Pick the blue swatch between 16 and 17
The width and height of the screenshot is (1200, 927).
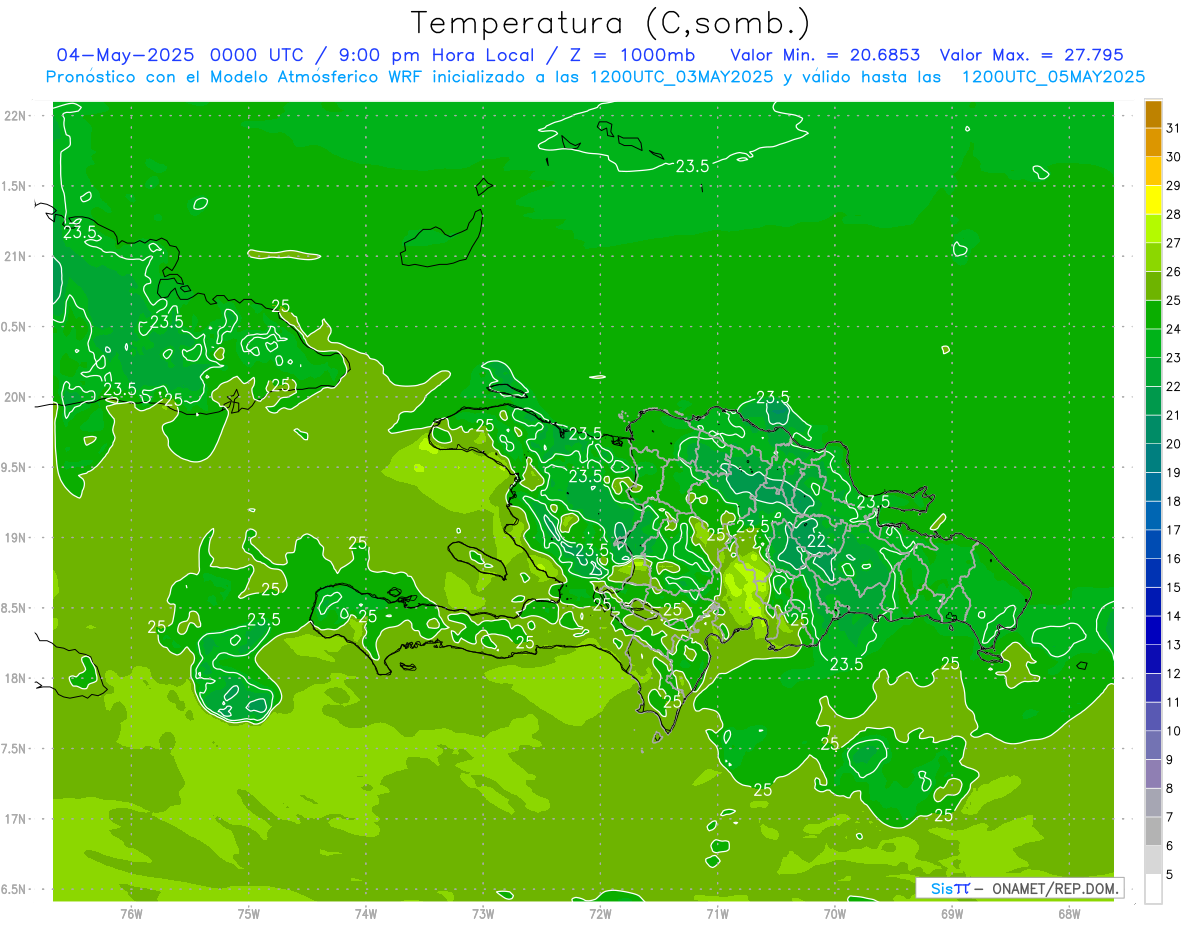tap(1153, 545)
